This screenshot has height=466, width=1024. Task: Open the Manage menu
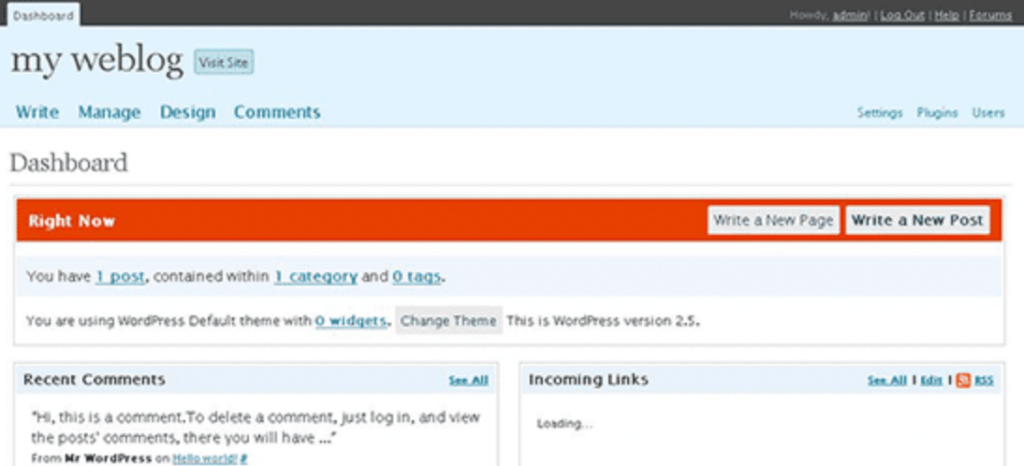(109, 112)
